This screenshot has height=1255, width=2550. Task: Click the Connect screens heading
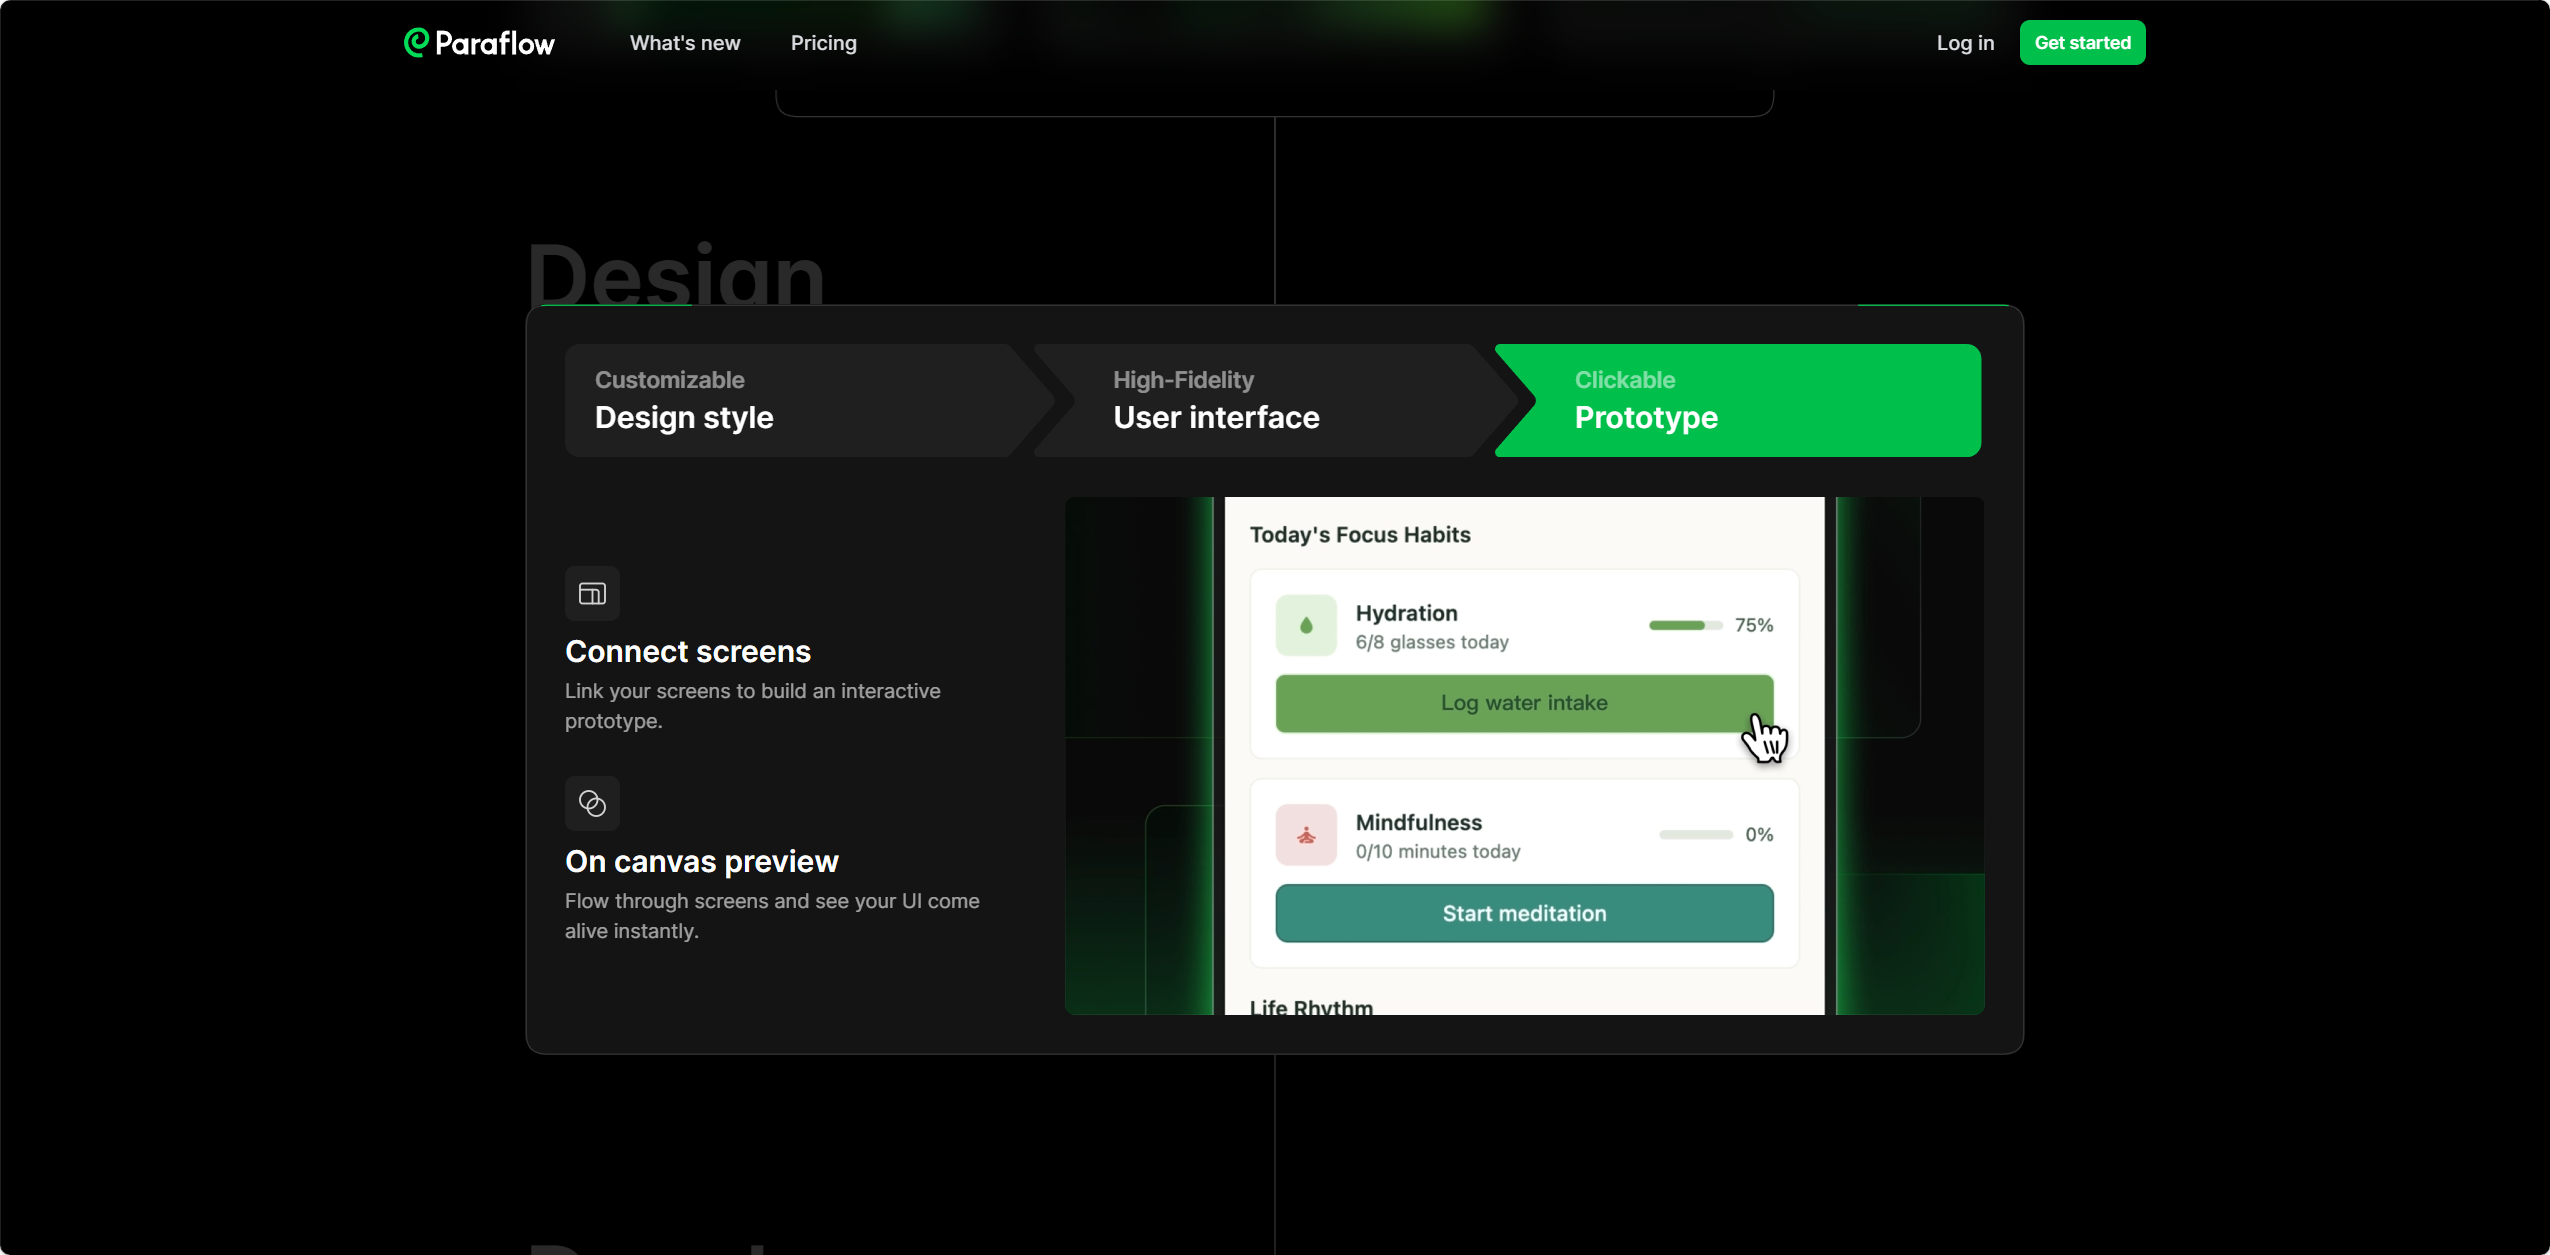point(688,652)
